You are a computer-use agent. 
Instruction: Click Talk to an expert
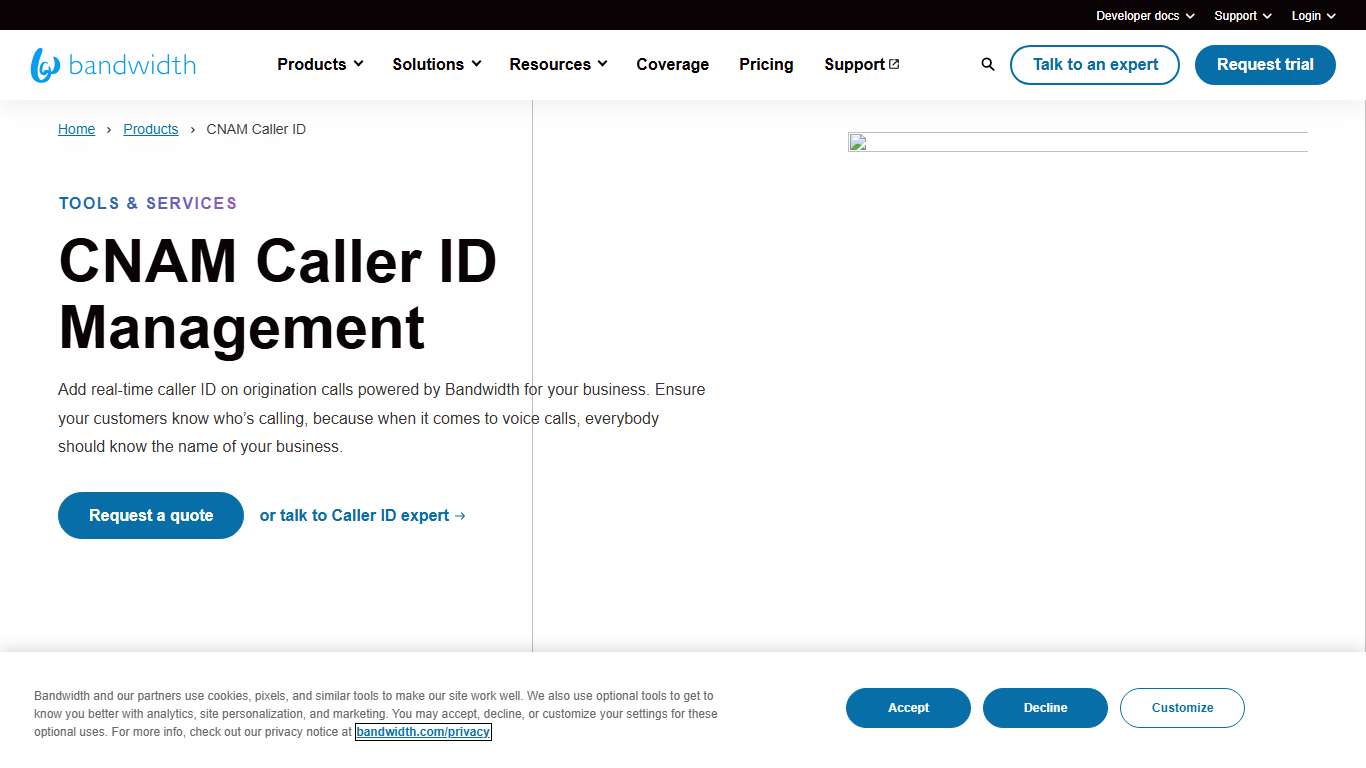[x=1094, y=64]
